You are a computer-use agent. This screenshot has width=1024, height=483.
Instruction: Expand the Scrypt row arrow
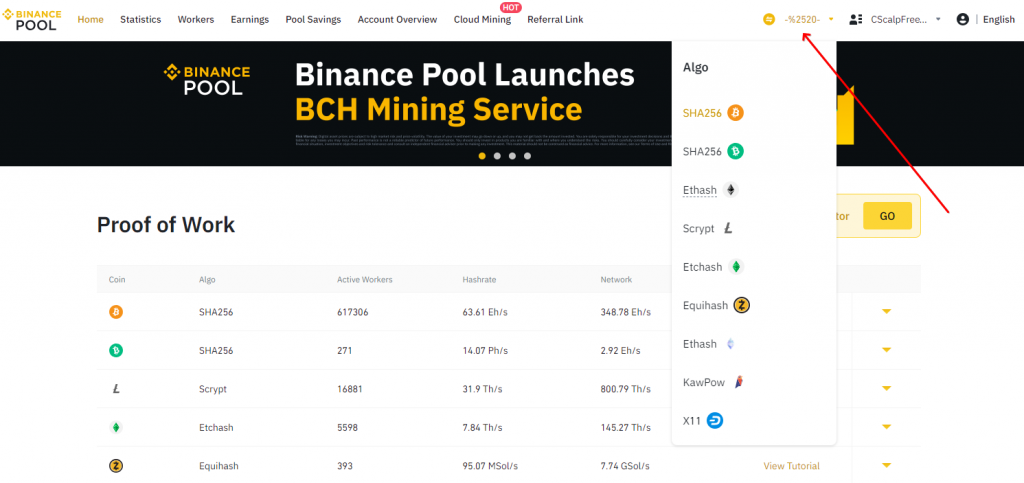pos(886,389)
